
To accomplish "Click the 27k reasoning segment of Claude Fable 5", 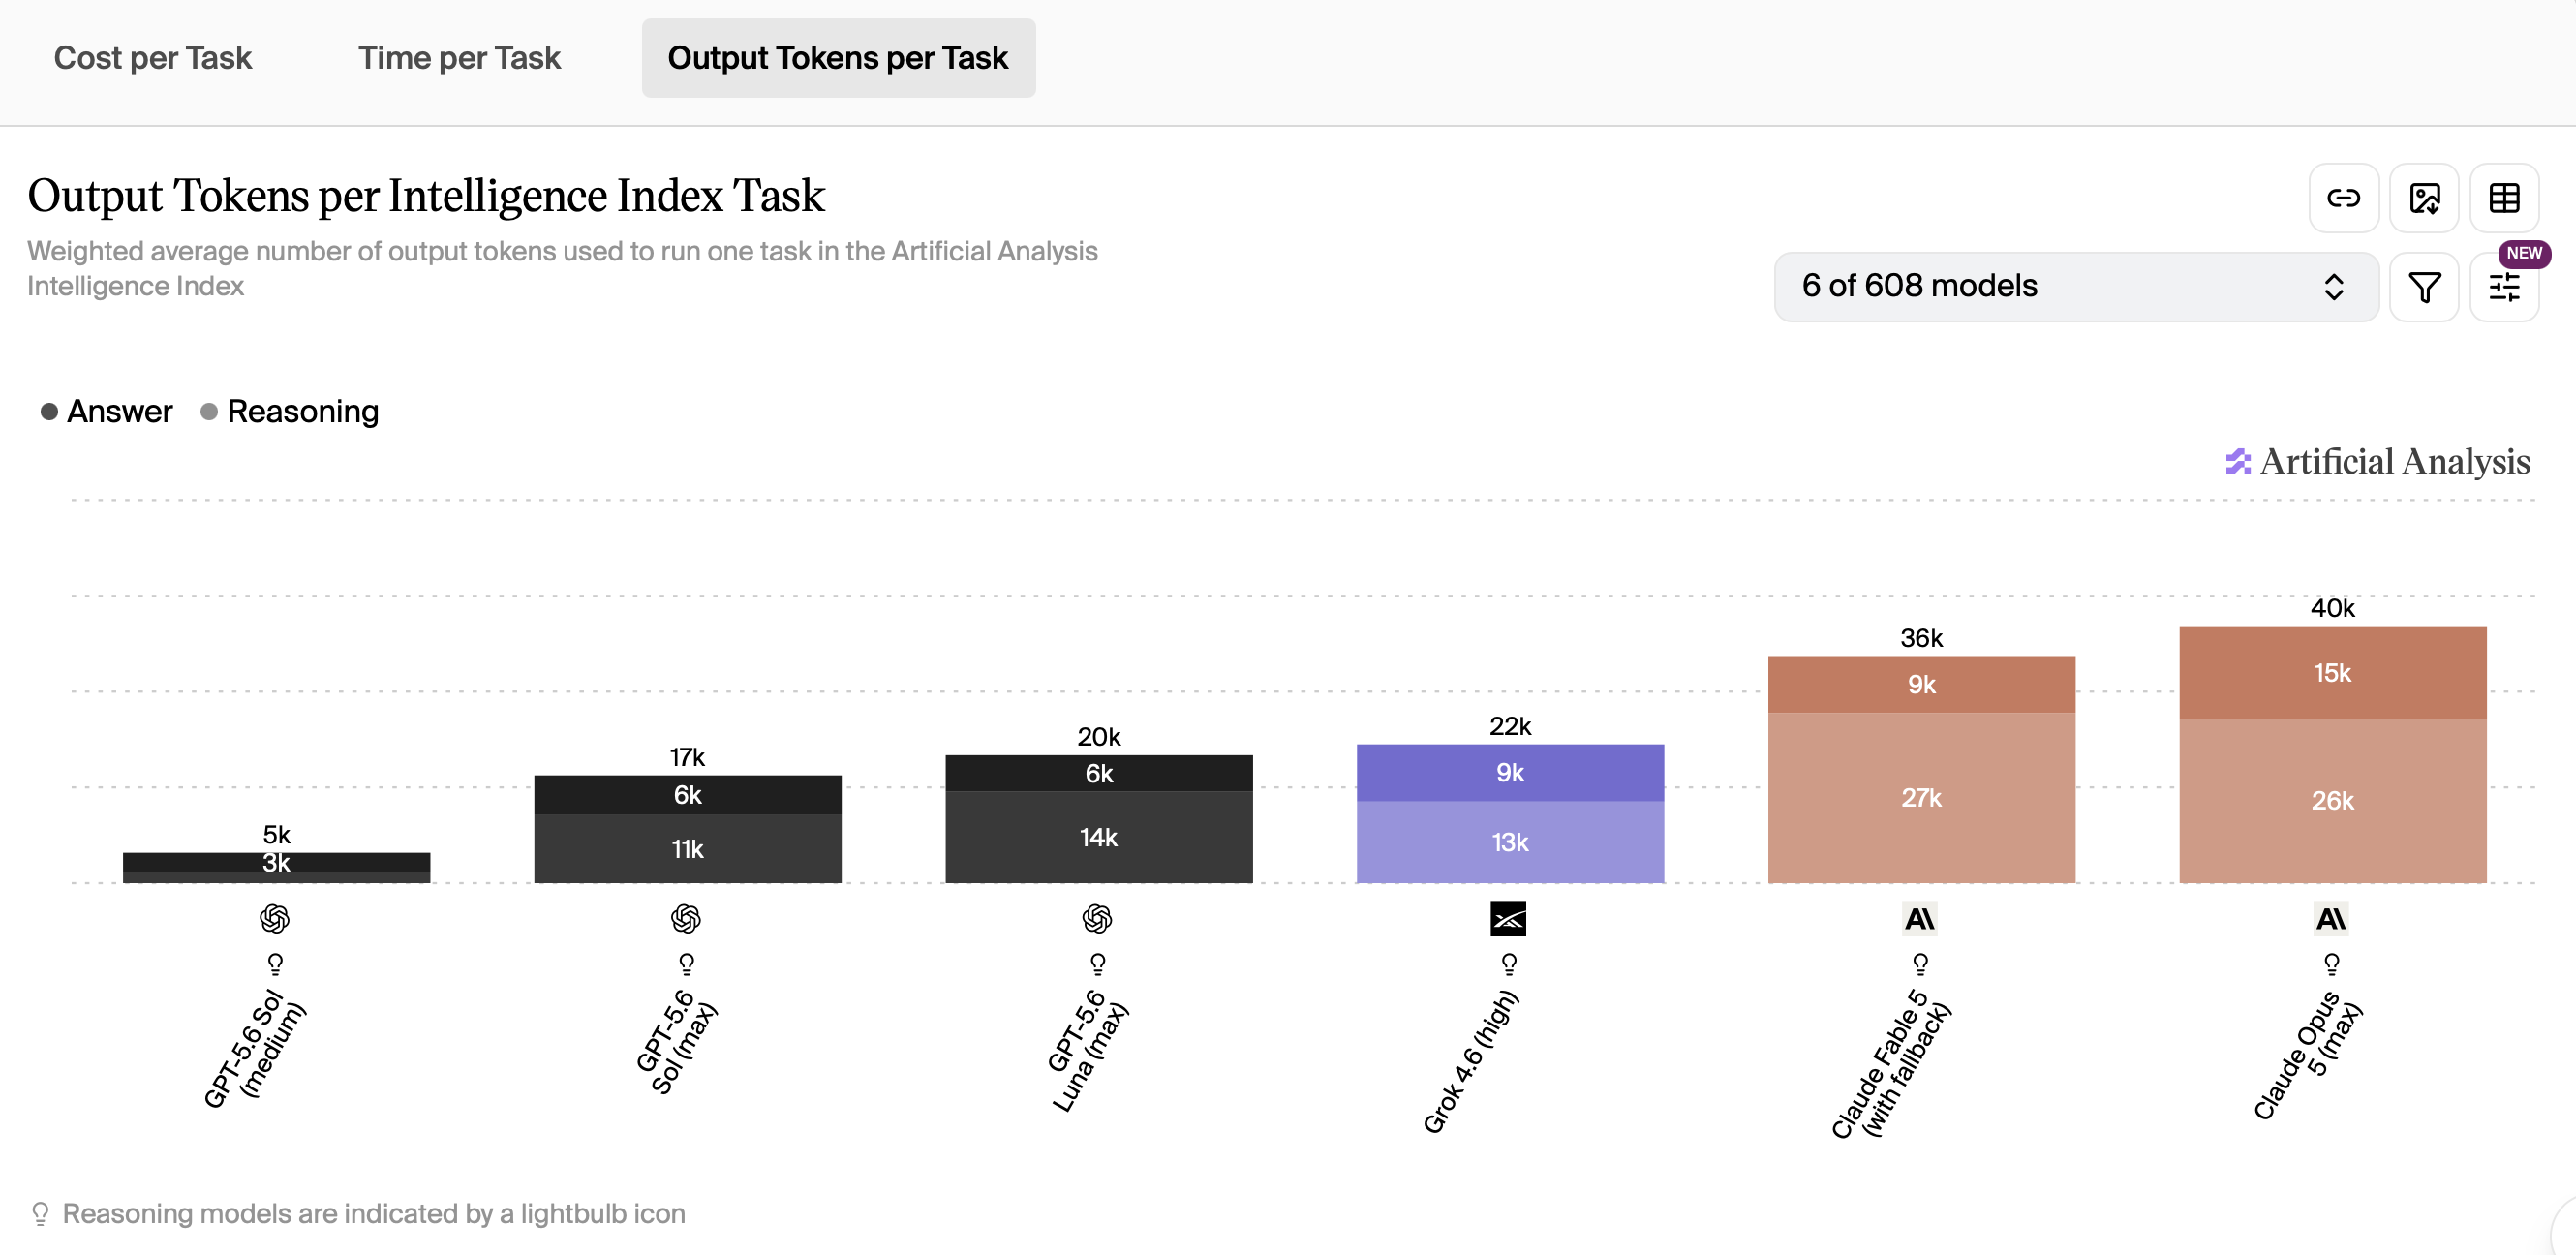I will tap(1921, 797).
